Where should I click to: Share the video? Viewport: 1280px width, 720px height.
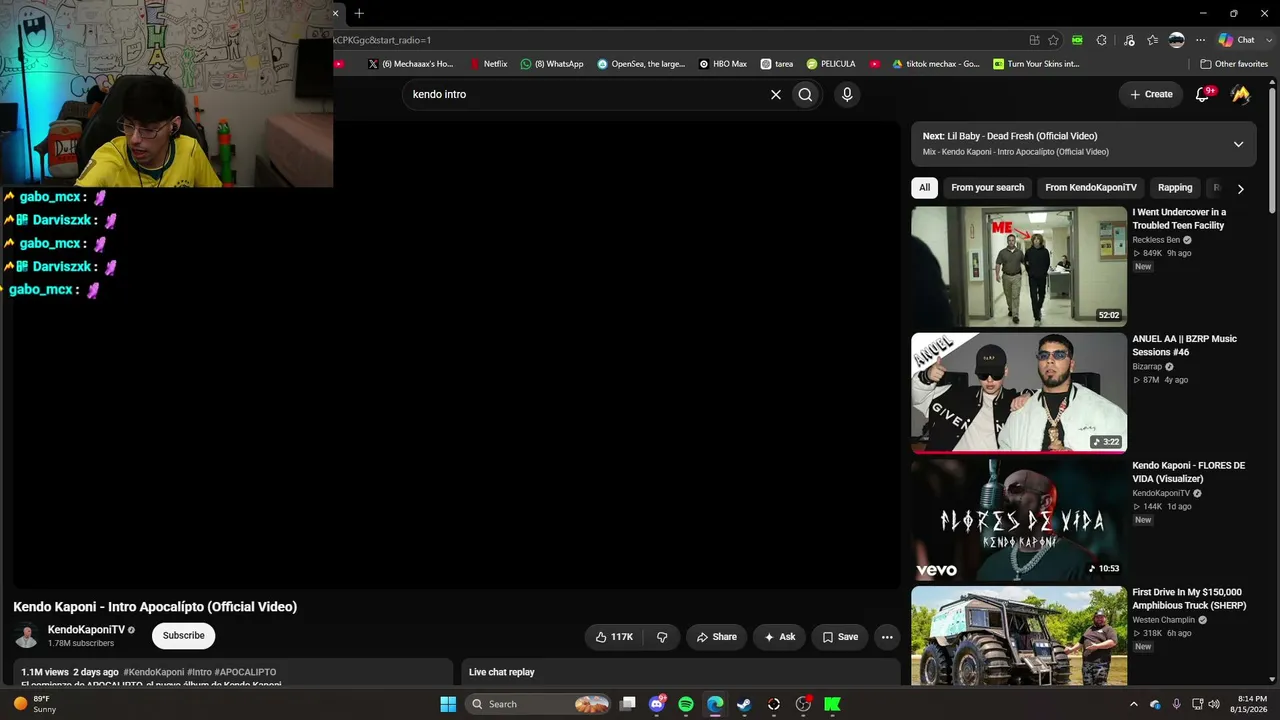point(717,637)
